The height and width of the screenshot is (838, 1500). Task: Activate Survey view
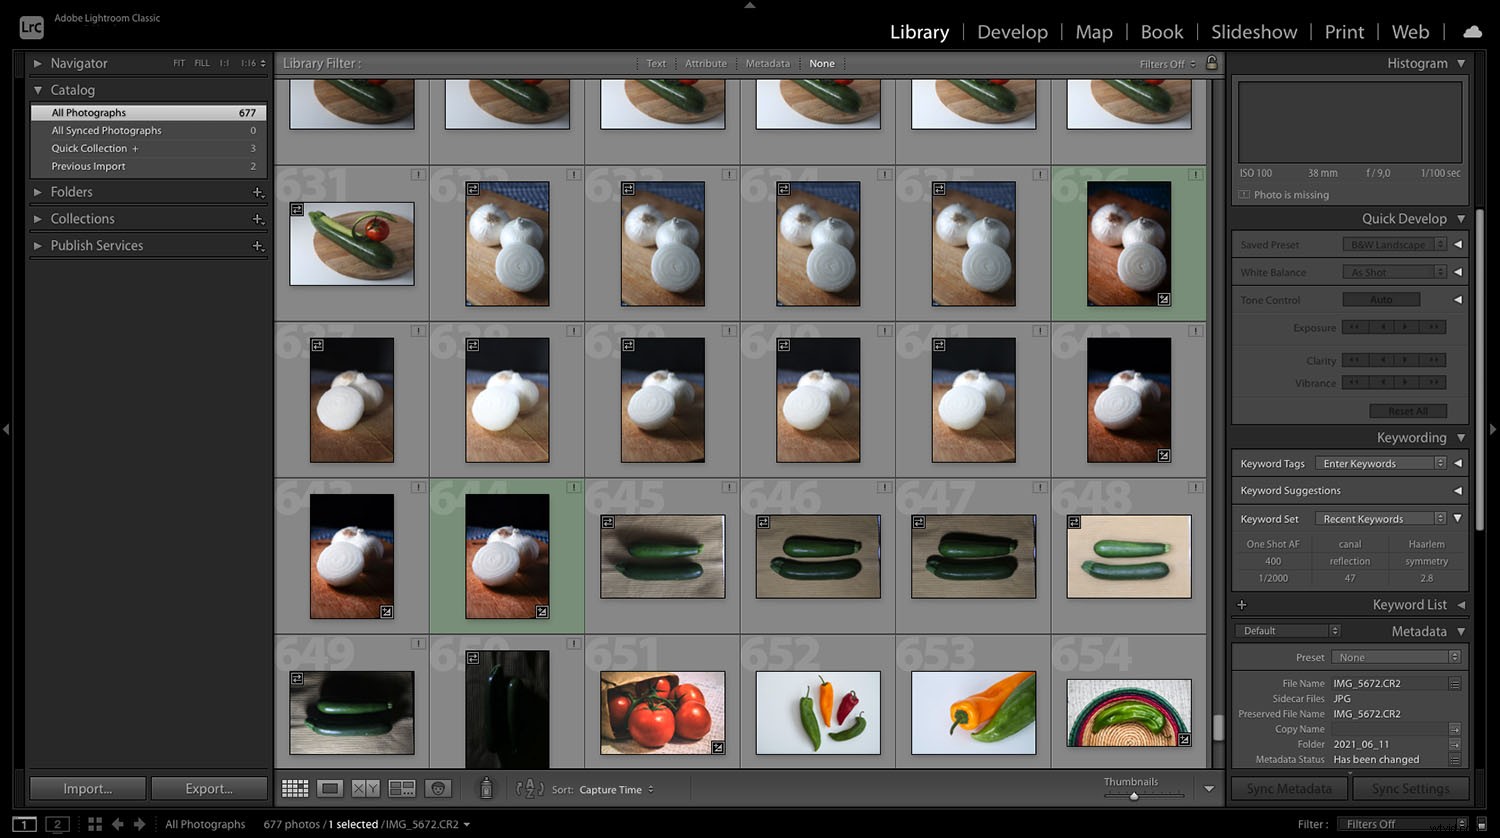coord(402,788)
